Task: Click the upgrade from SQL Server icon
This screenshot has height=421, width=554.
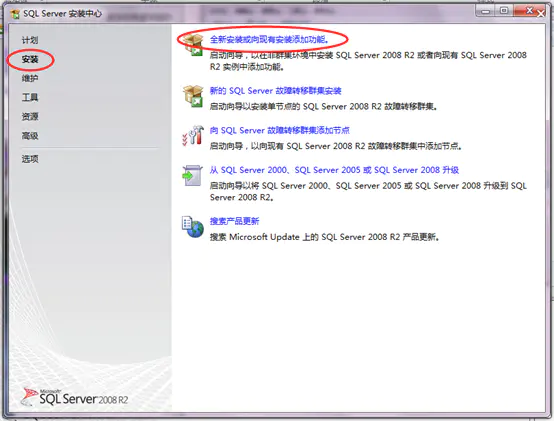Action: pyautogui.click(x=192, y=176)
